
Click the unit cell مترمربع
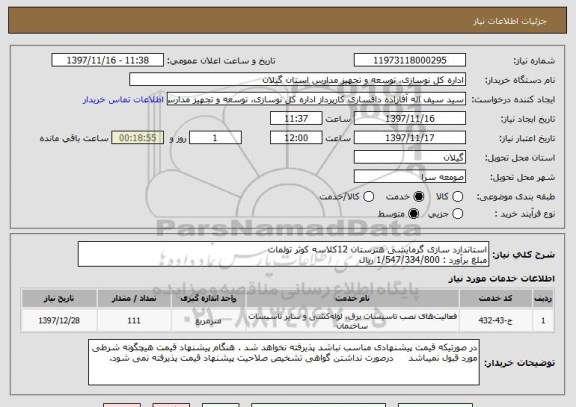point(208,321)
